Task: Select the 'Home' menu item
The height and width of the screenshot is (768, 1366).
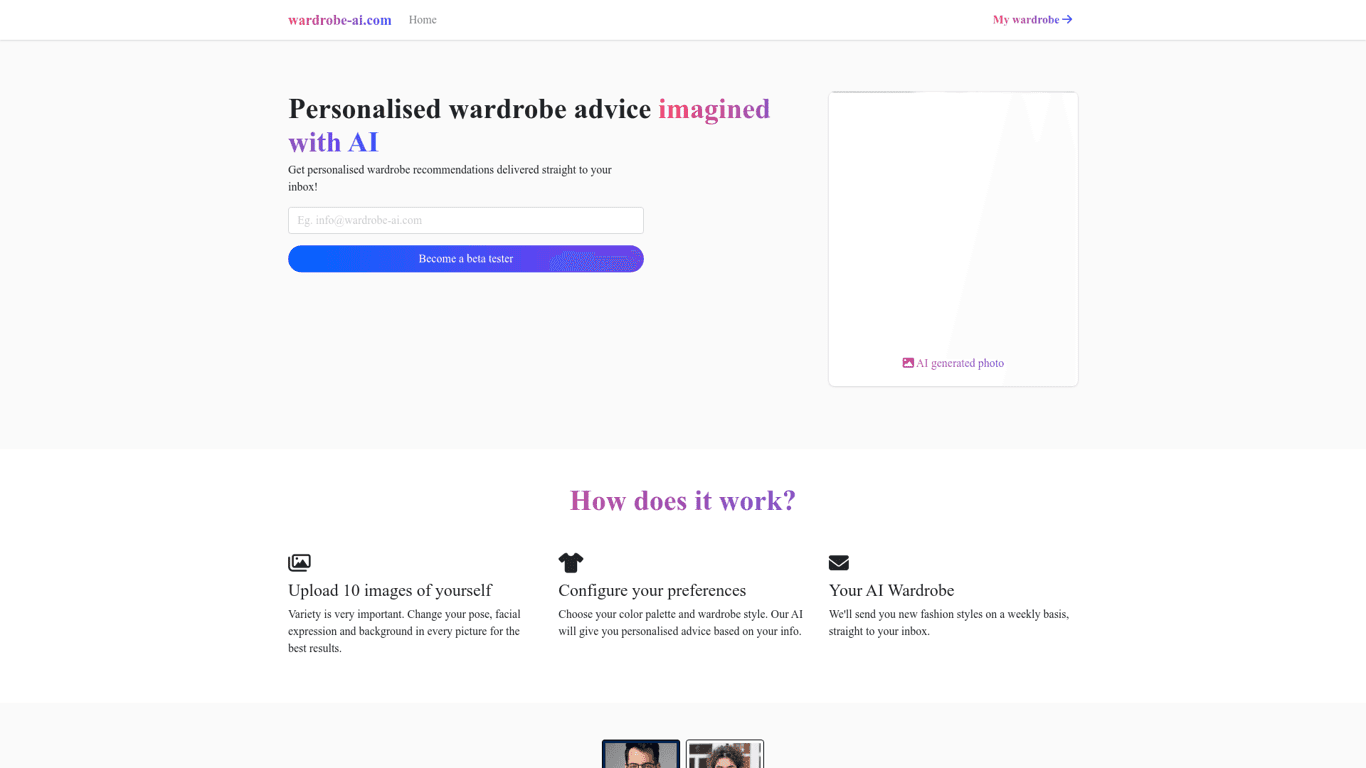Action: (422, 19)
